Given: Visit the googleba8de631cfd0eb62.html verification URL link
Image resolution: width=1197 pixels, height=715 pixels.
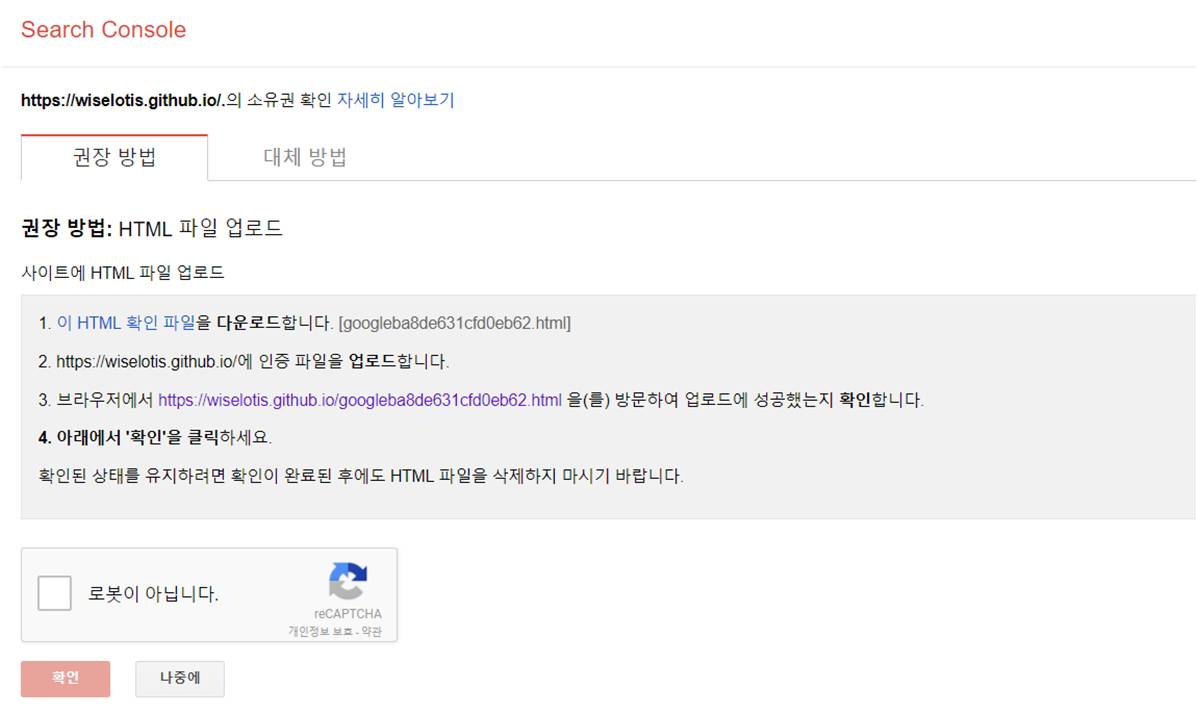Looking at the screenshot, I should [360, 400].
